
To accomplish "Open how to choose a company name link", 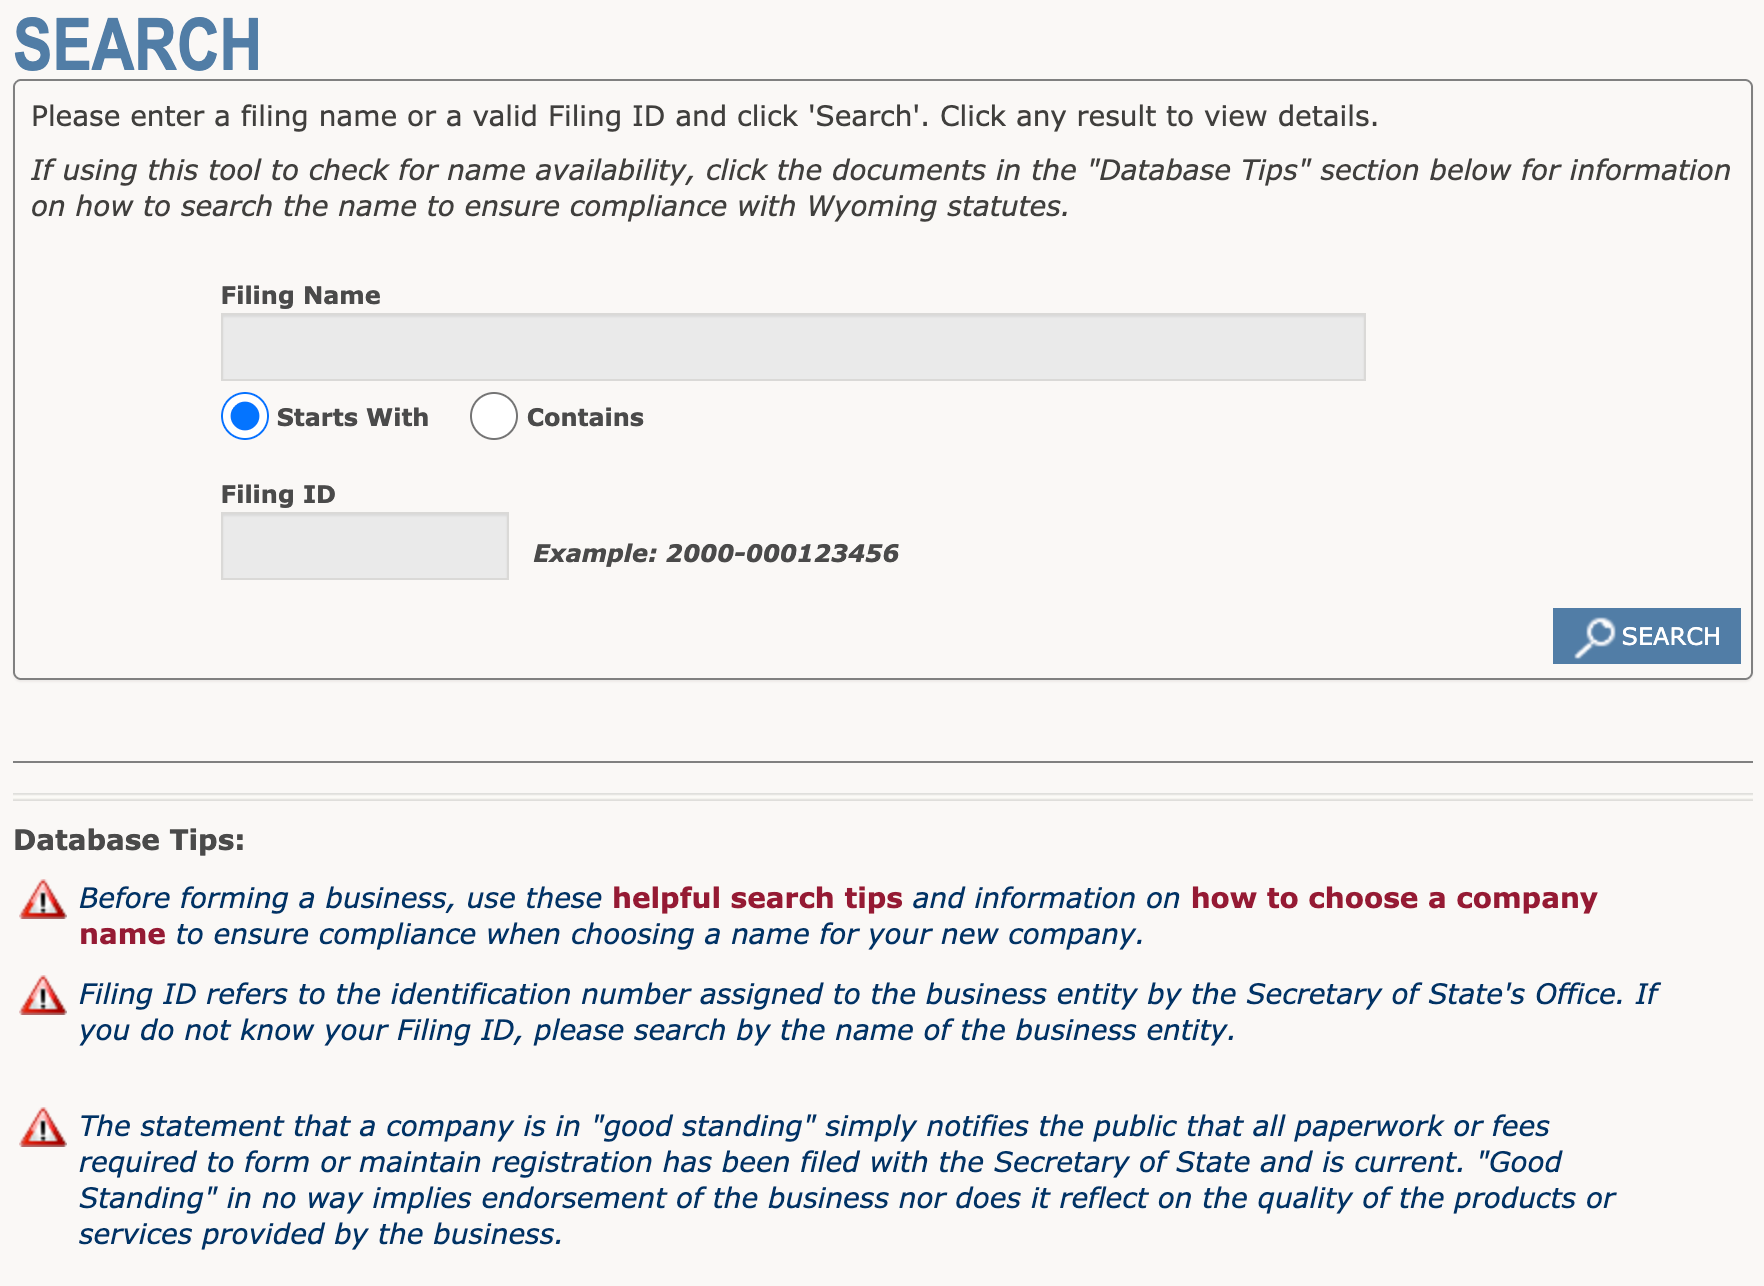I will coord(838,916).
